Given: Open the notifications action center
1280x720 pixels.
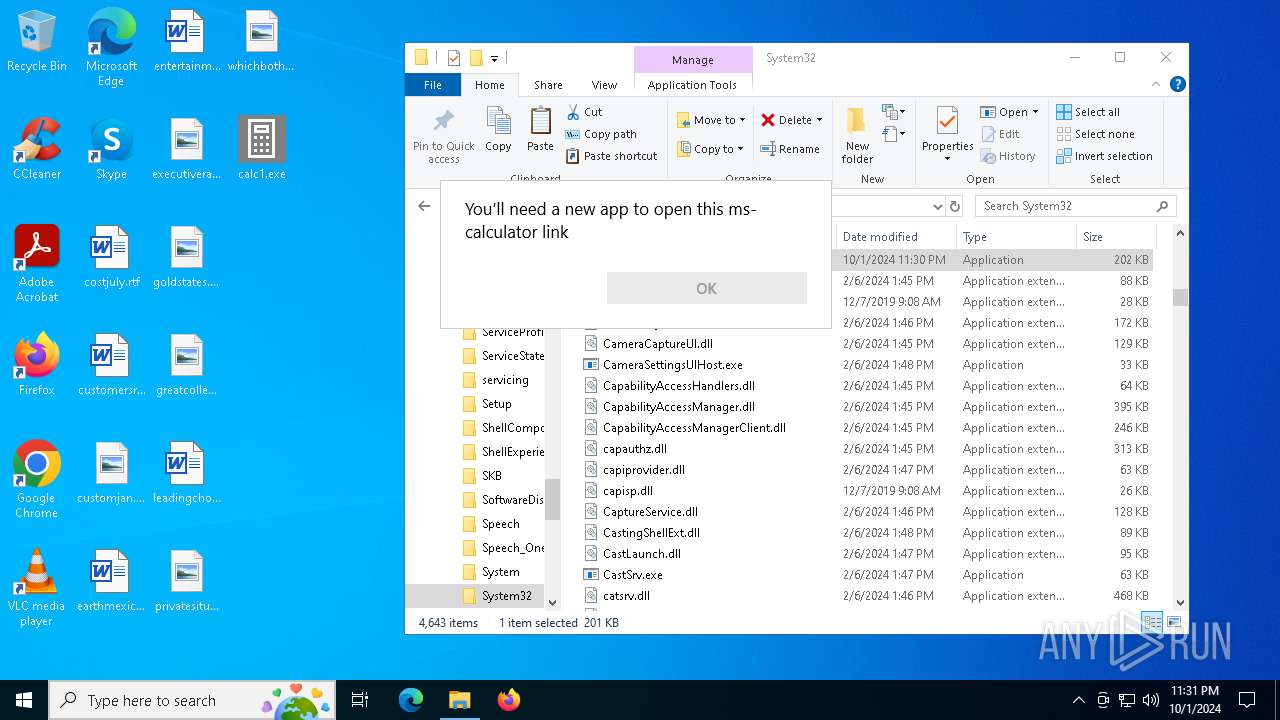Looking at the screenshot, I should pyautogui.click(x=1247, y=700).
